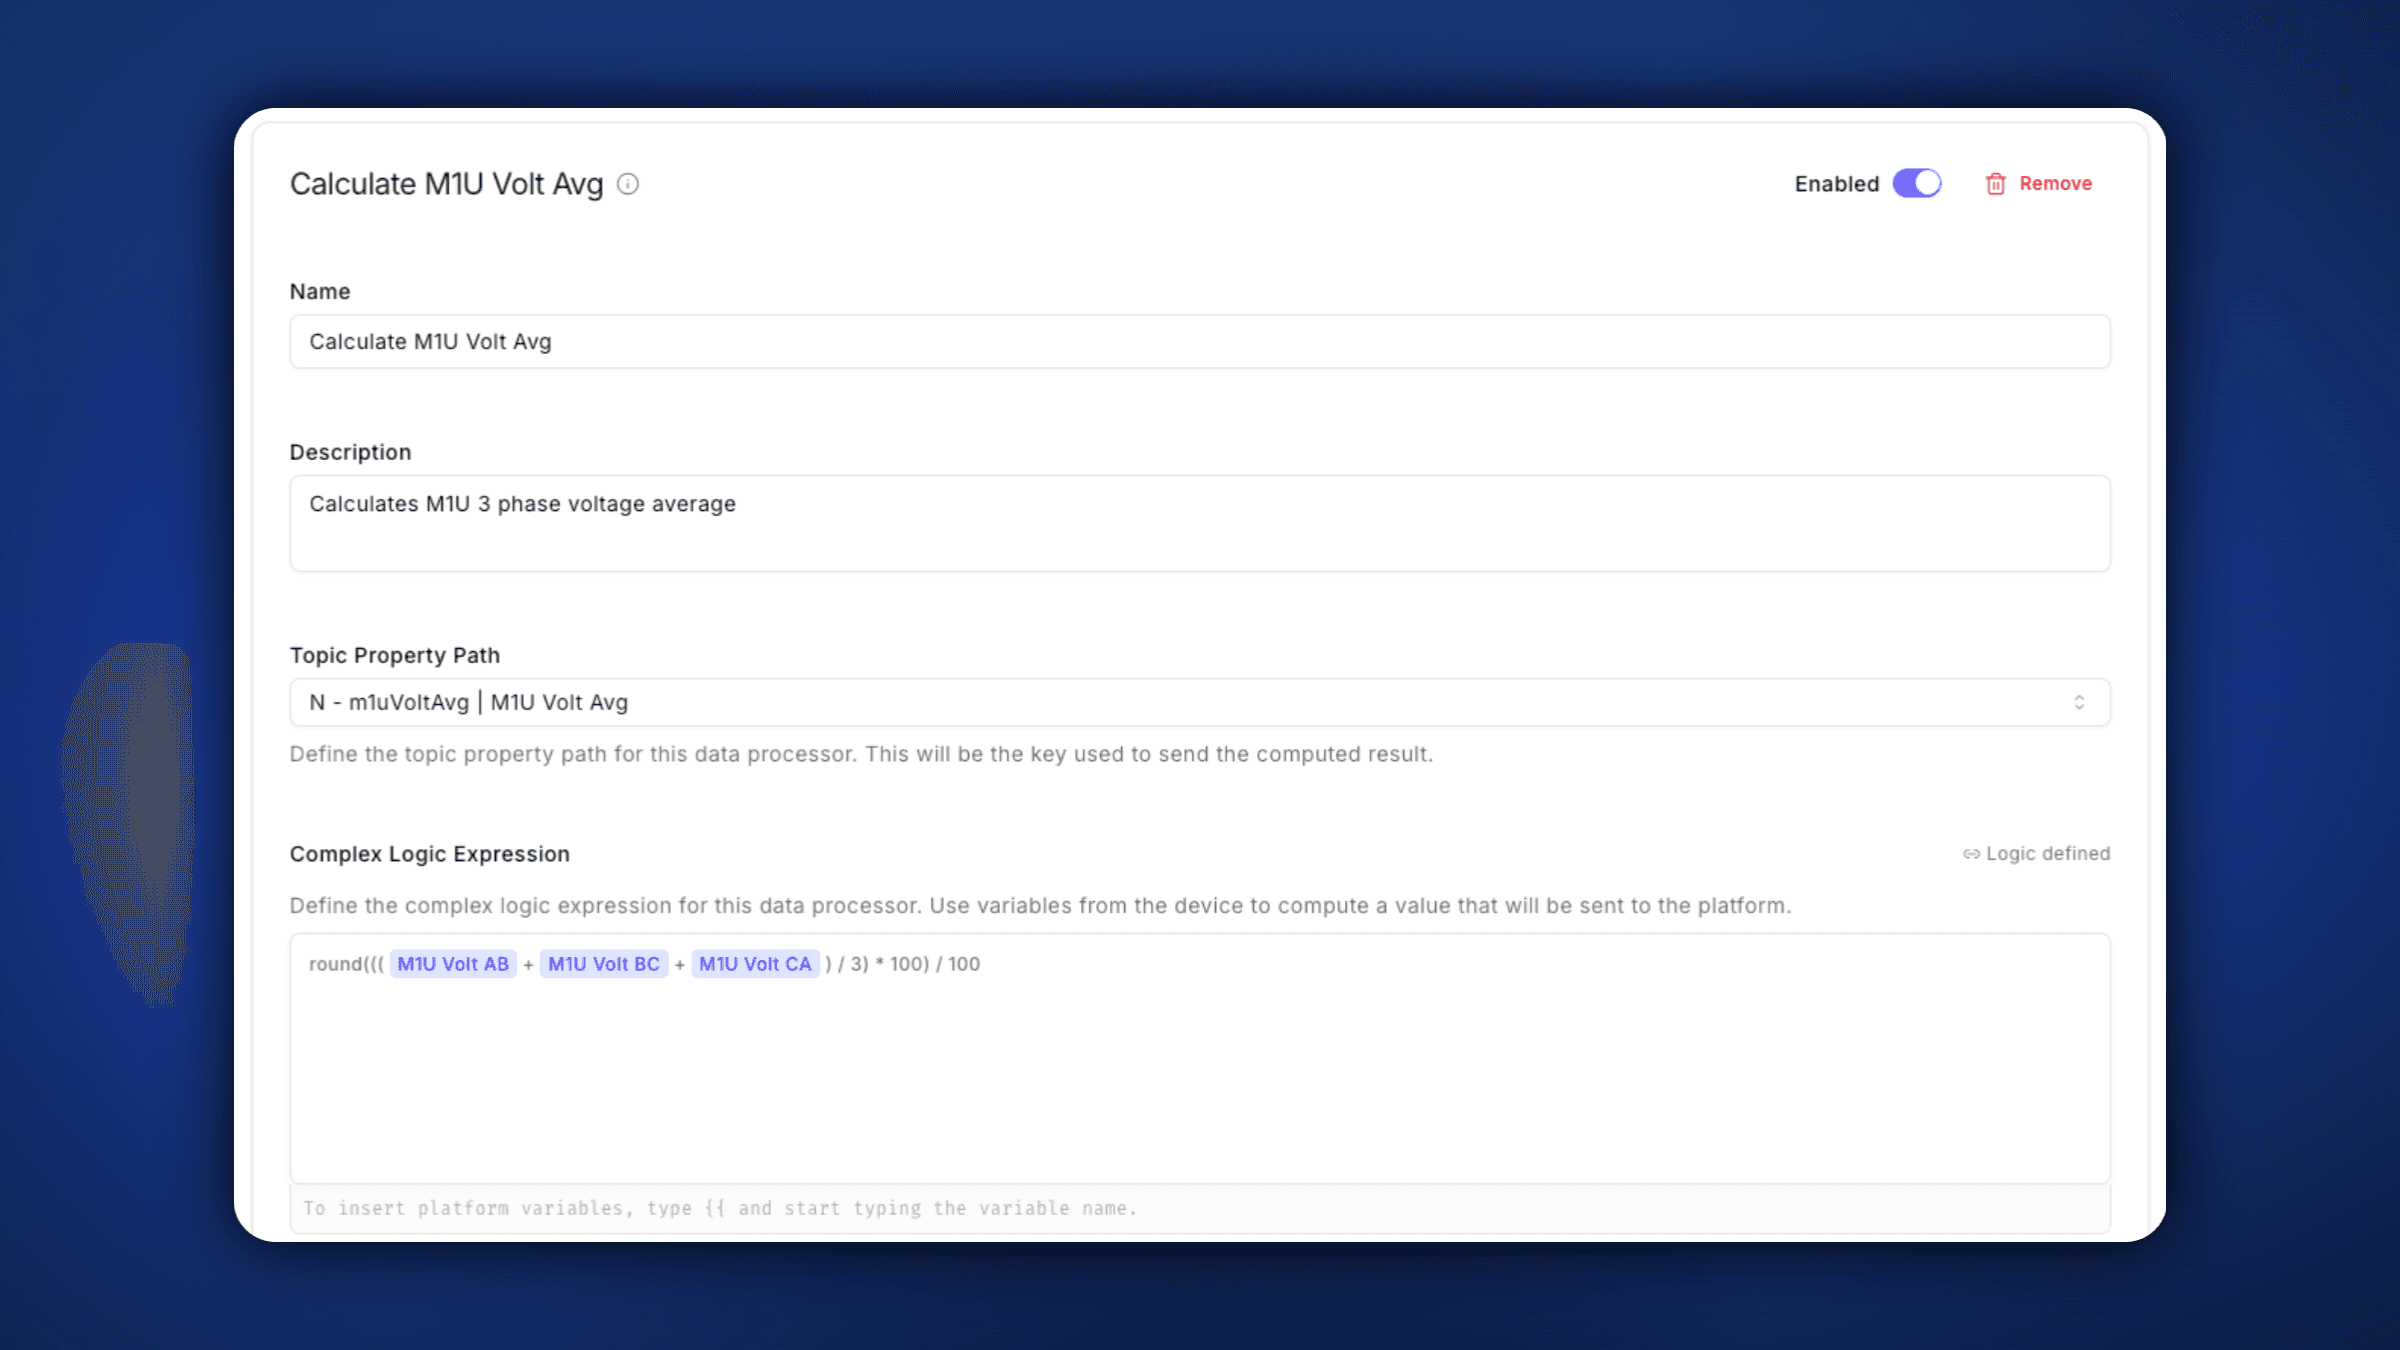This screenshot has width=2400, height=1350.
Task: Click the info icon beside the title
Action: point(628,184)
